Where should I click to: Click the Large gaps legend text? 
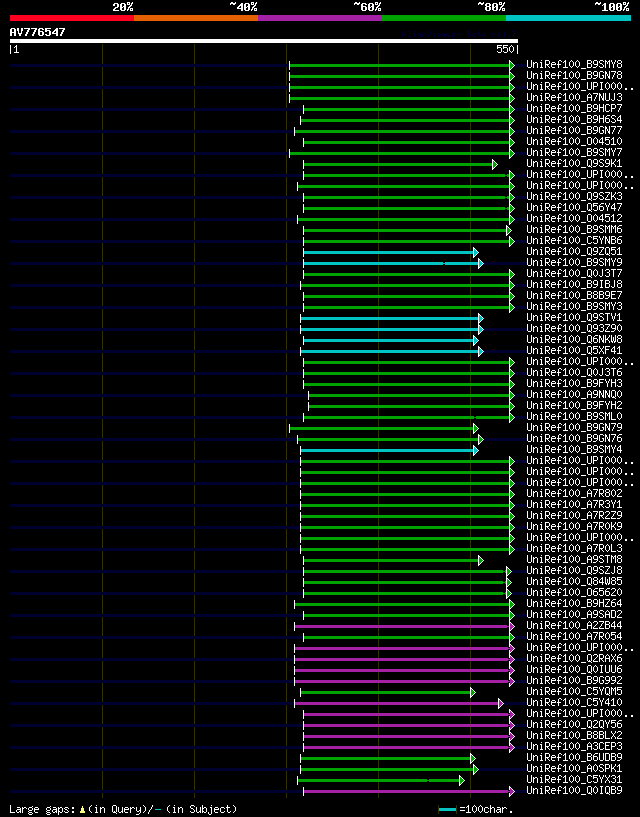(x=123, y=809)
